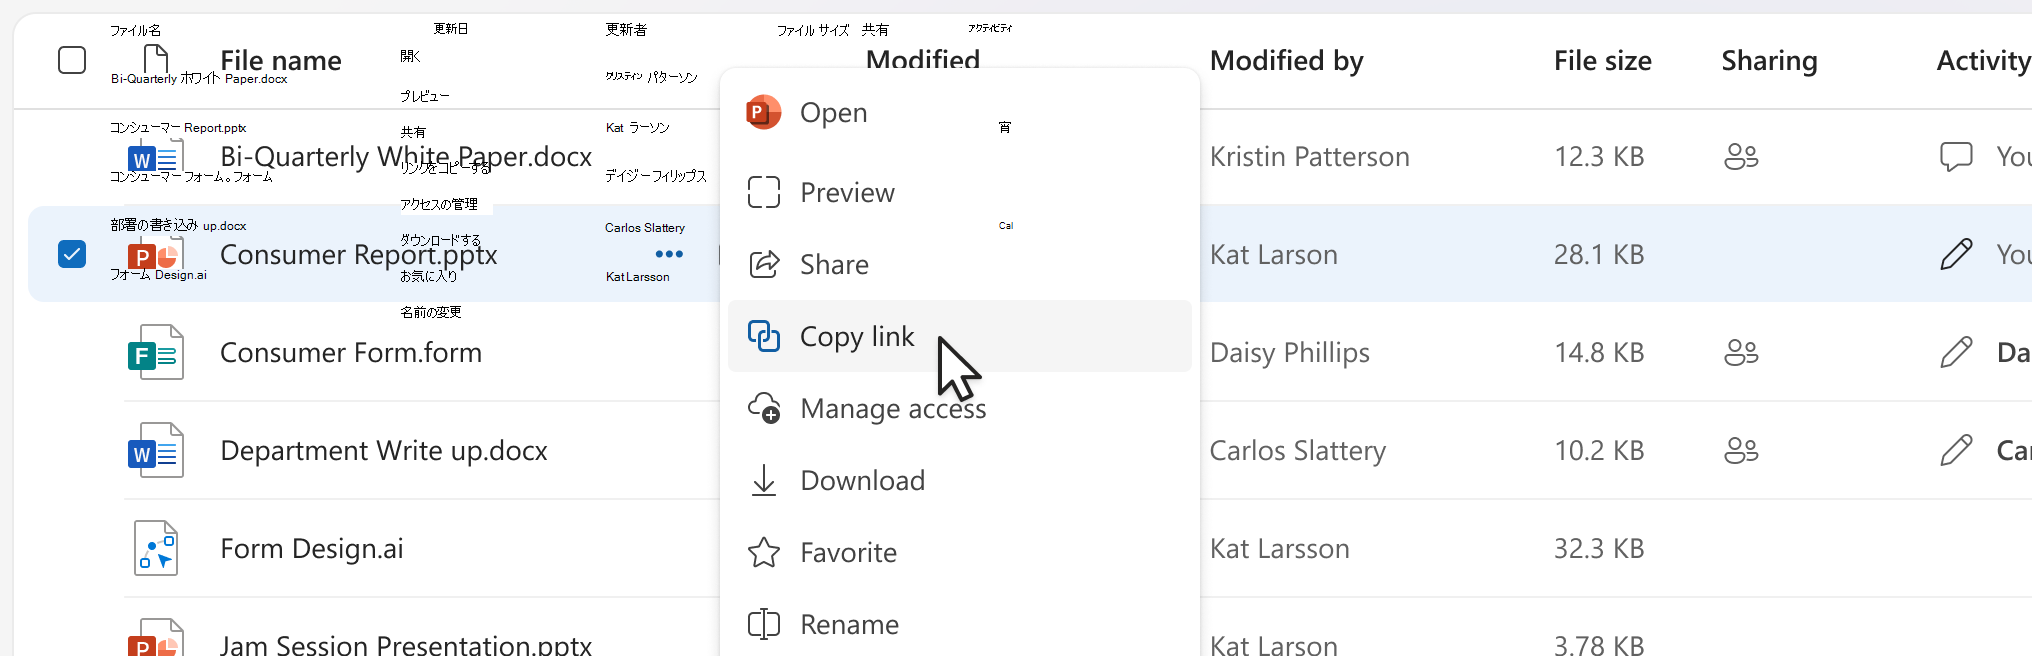Click sharing people icon in Kristin Patterson row

(x=1741, y=156)
